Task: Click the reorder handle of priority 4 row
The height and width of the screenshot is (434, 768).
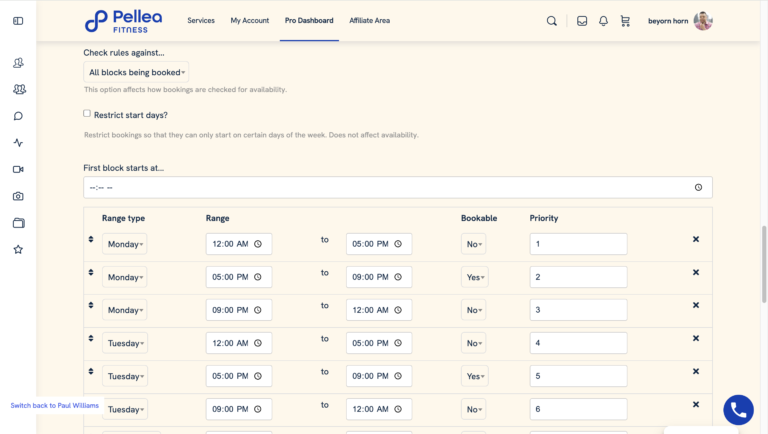Action: (x=91, y=338)
